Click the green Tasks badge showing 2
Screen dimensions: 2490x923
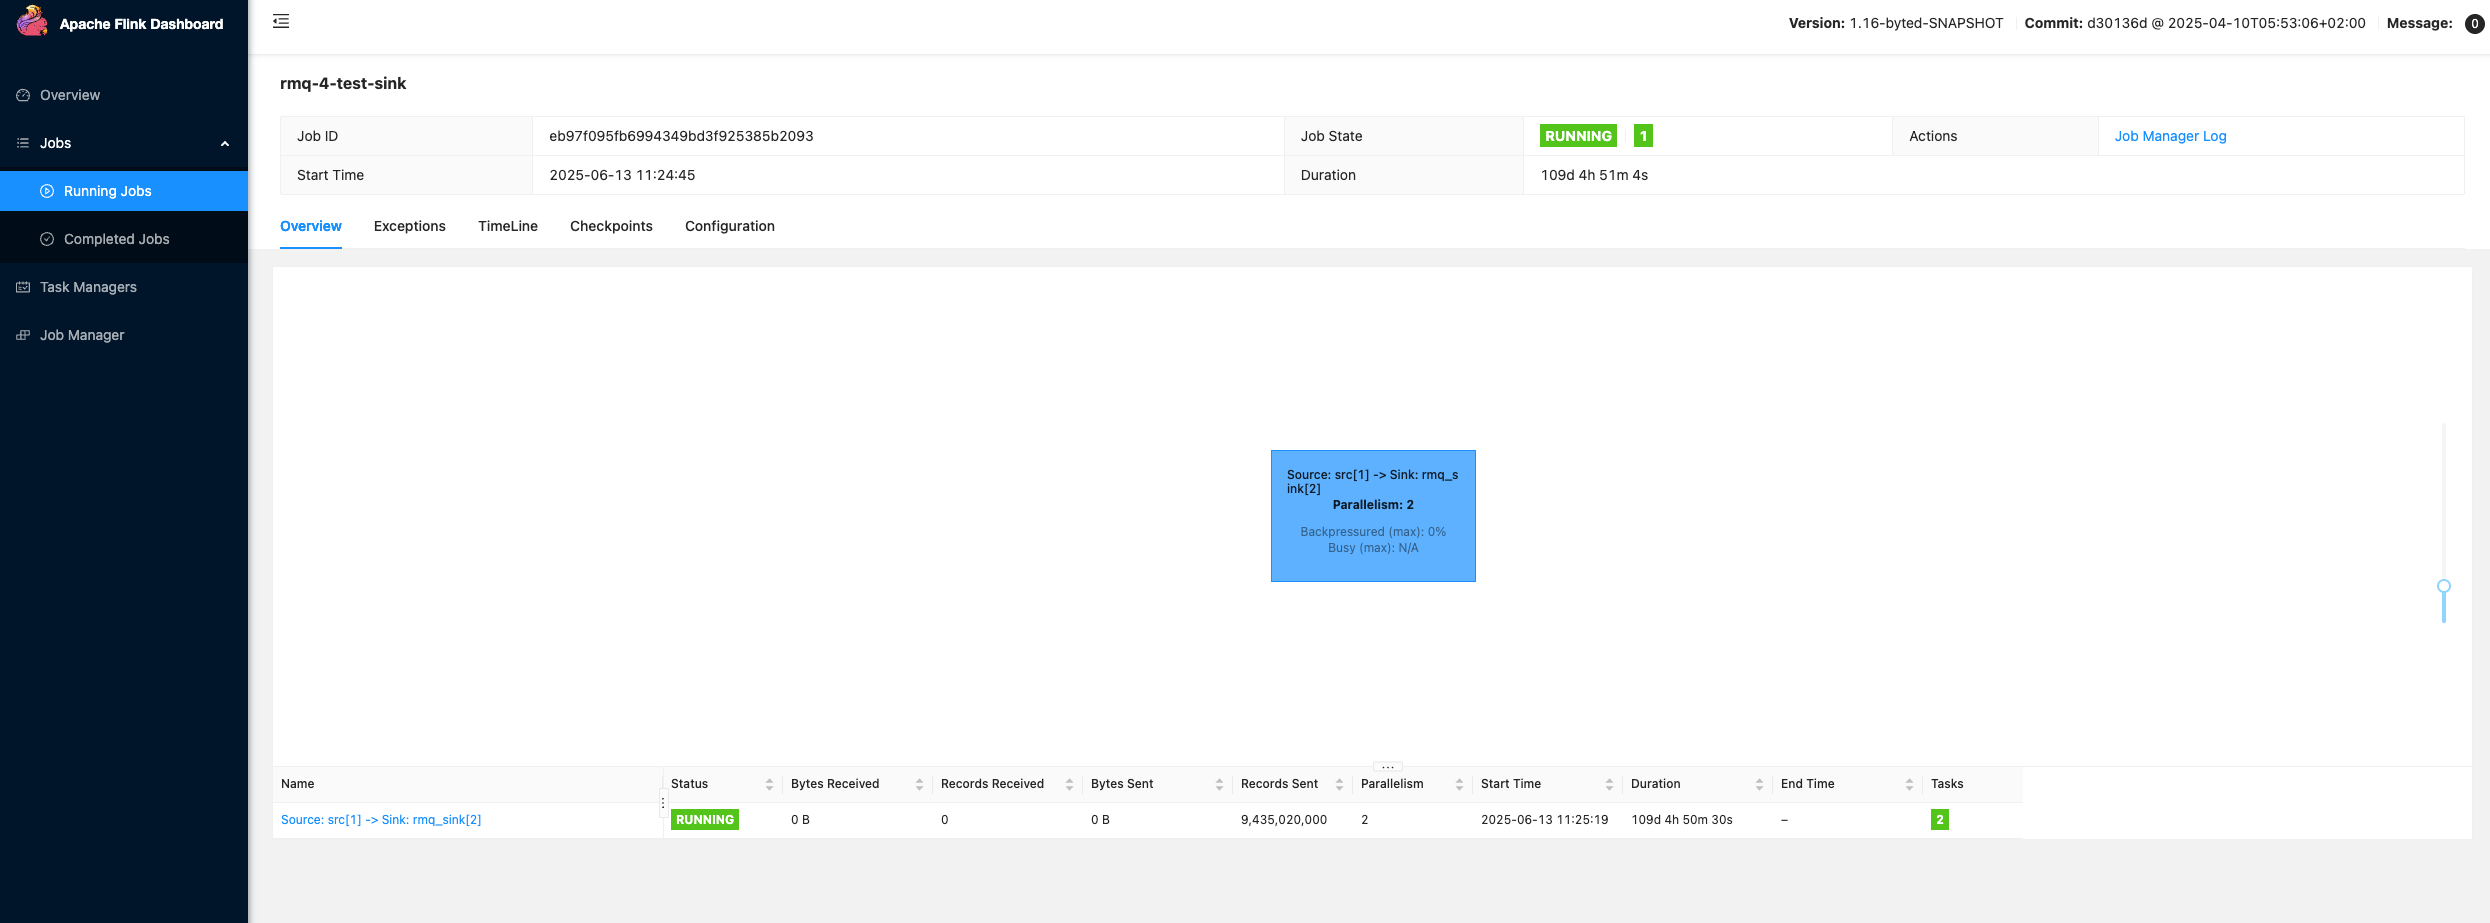1940,820
